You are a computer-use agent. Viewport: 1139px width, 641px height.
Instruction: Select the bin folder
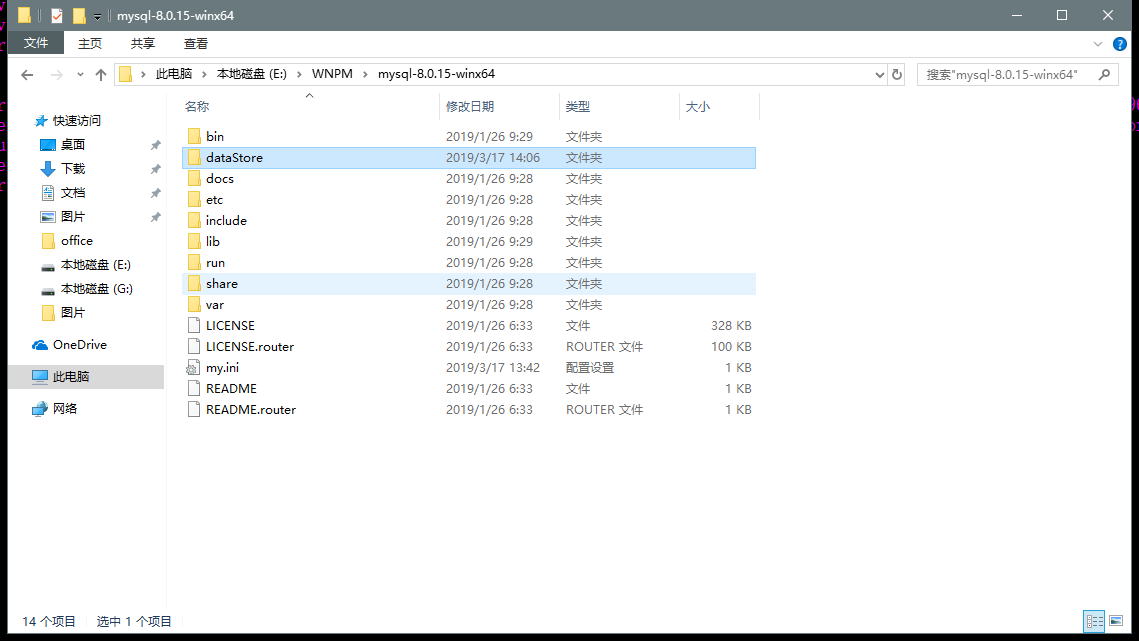214,137
